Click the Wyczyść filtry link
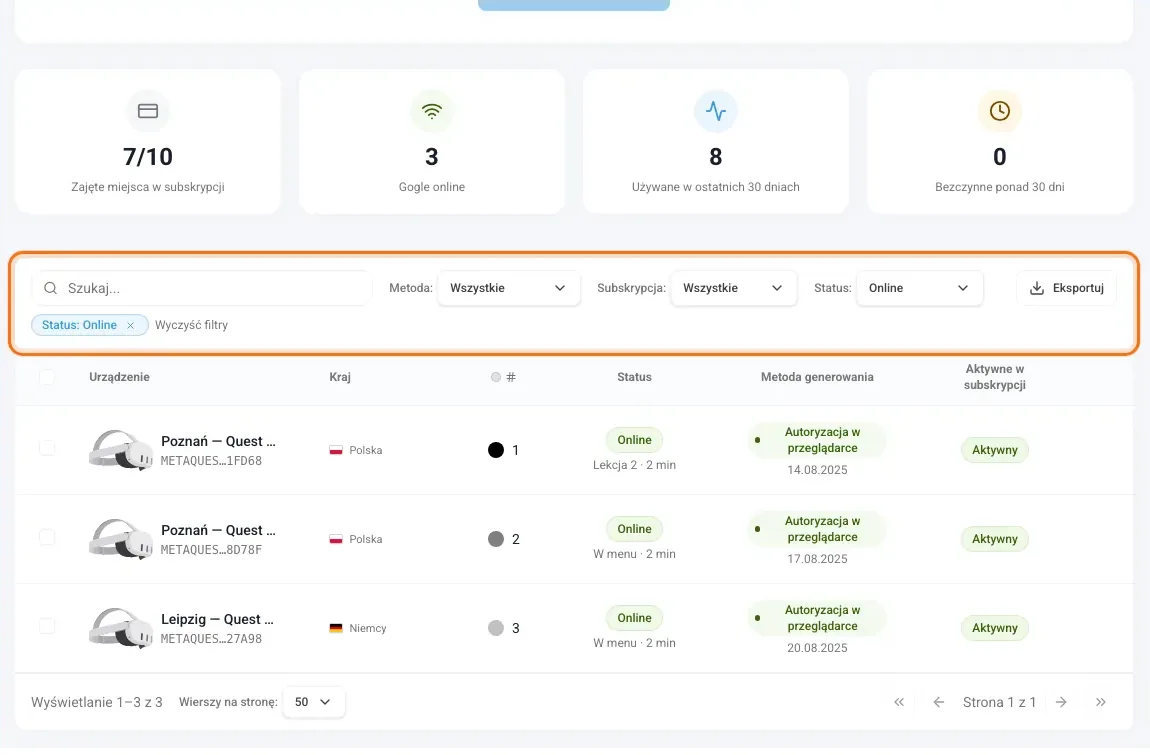The height and width of the screenshot is (755, 1150). (x=191, y=325)
